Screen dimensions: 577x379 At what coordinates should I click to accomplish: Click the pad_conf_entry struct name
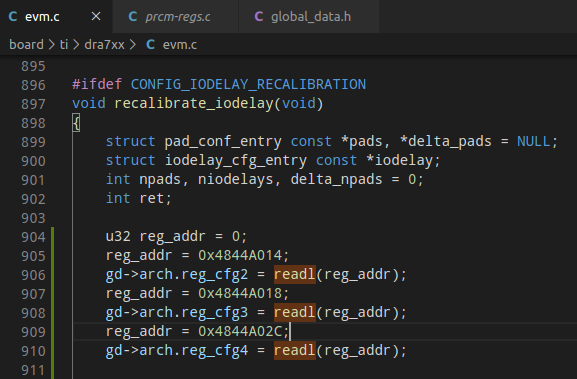click(223, 142)
